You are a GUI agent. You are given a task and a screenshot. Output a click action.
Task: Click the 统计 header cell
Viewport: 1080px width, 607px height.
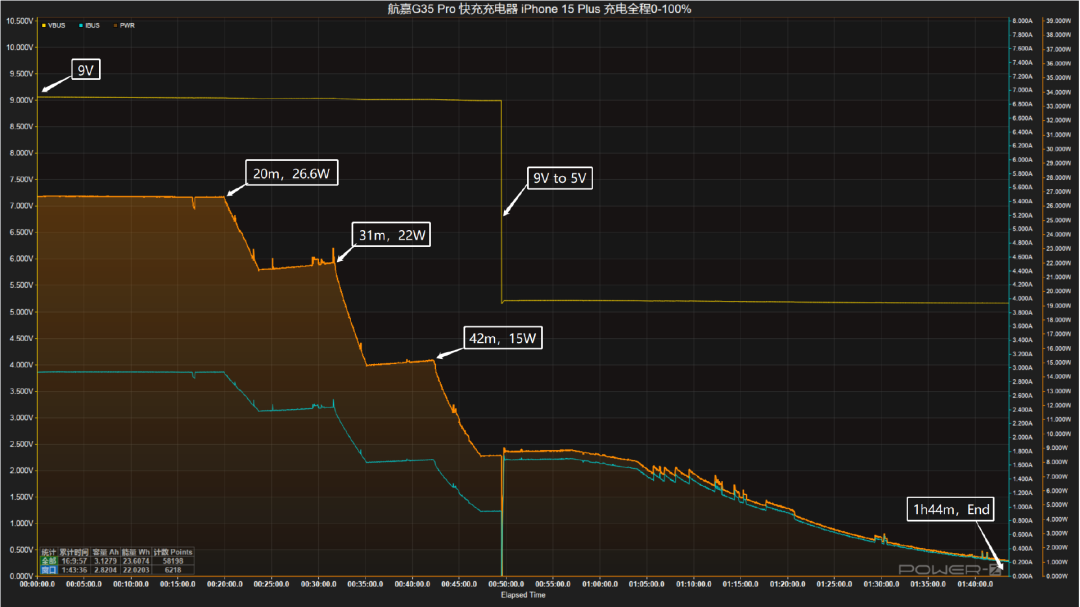48,552
